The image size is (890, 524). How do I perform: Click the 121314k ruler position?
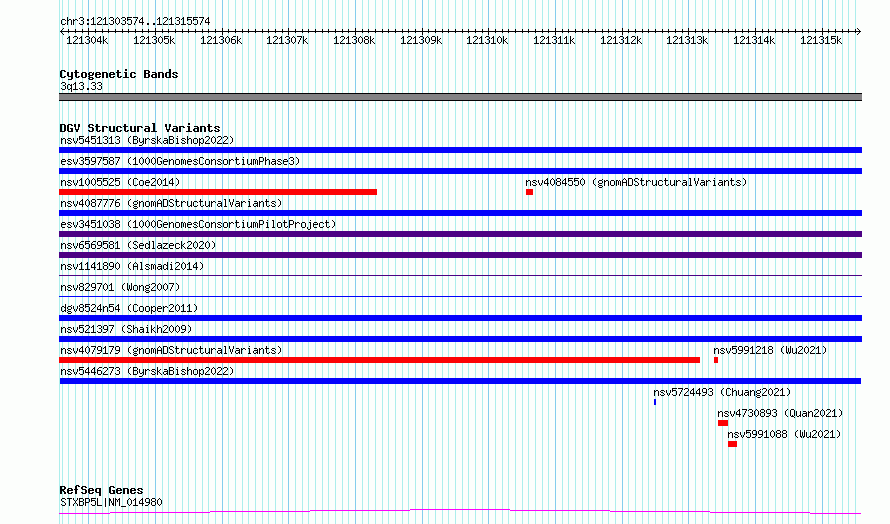(754, 40)
